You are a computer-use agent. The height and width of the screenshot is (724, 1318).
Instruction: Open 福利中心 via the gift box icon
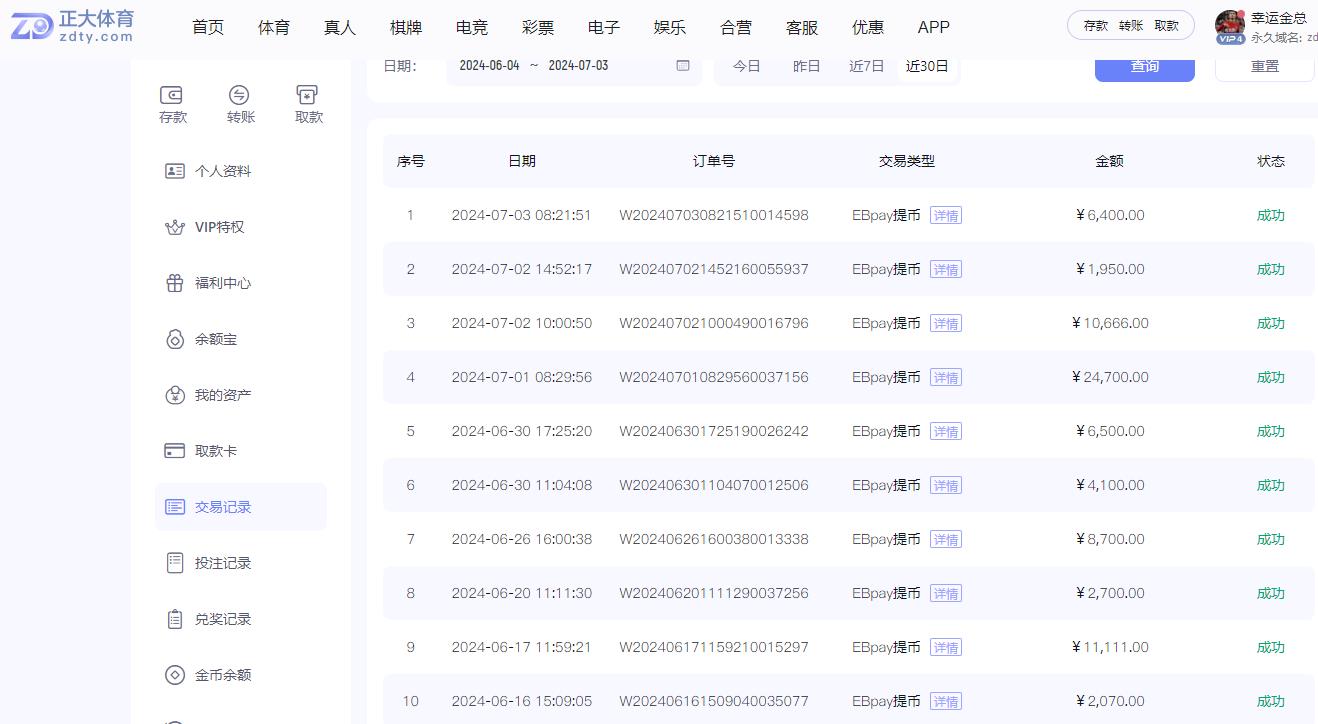[x=174, y=282]
